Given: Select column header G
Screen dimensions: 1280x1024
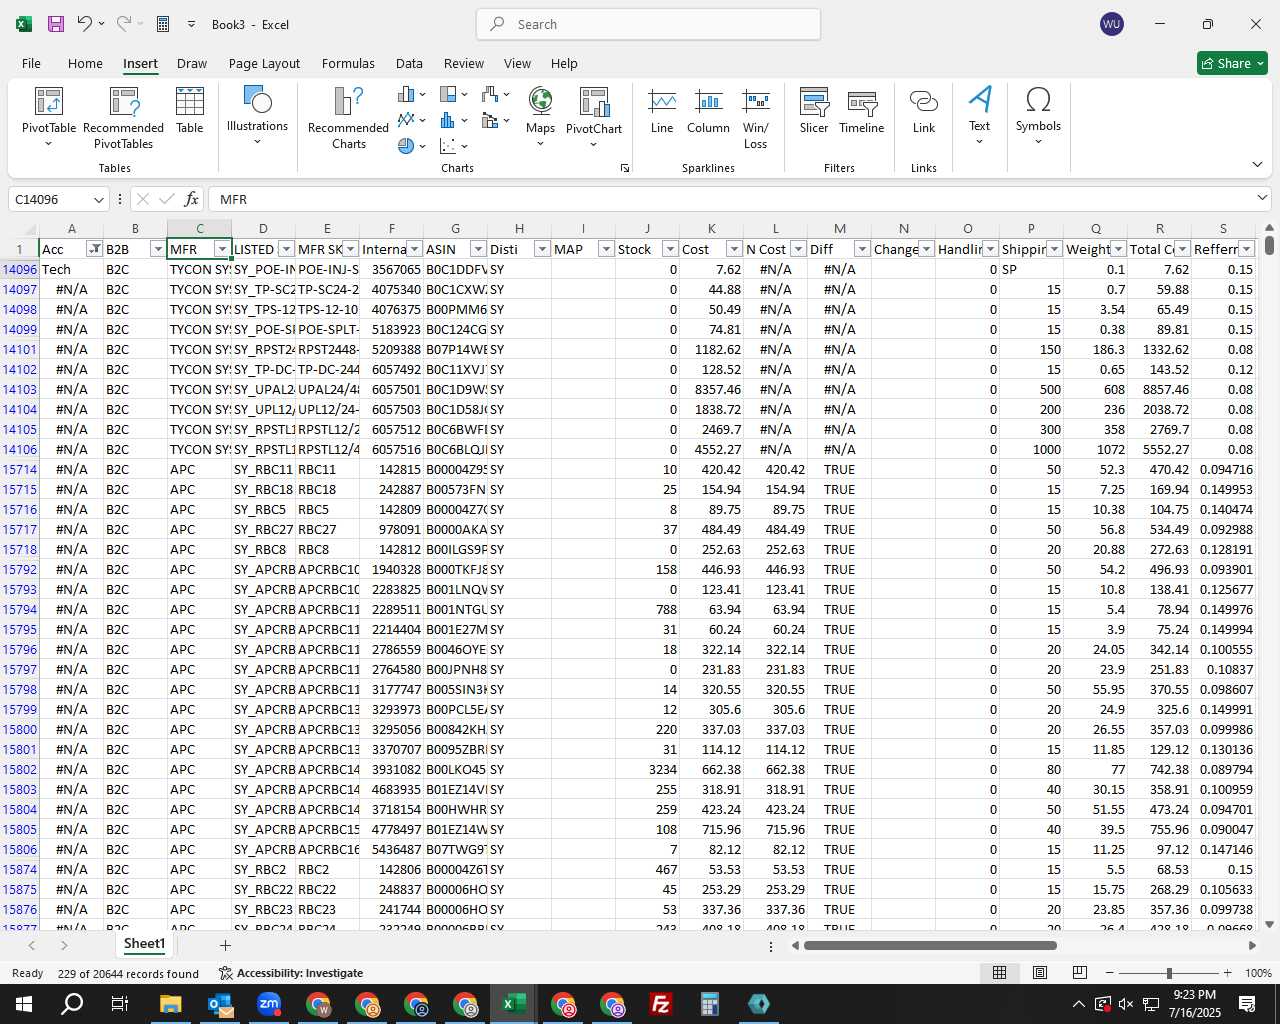Looking at the screenshot, I should 455,229.
